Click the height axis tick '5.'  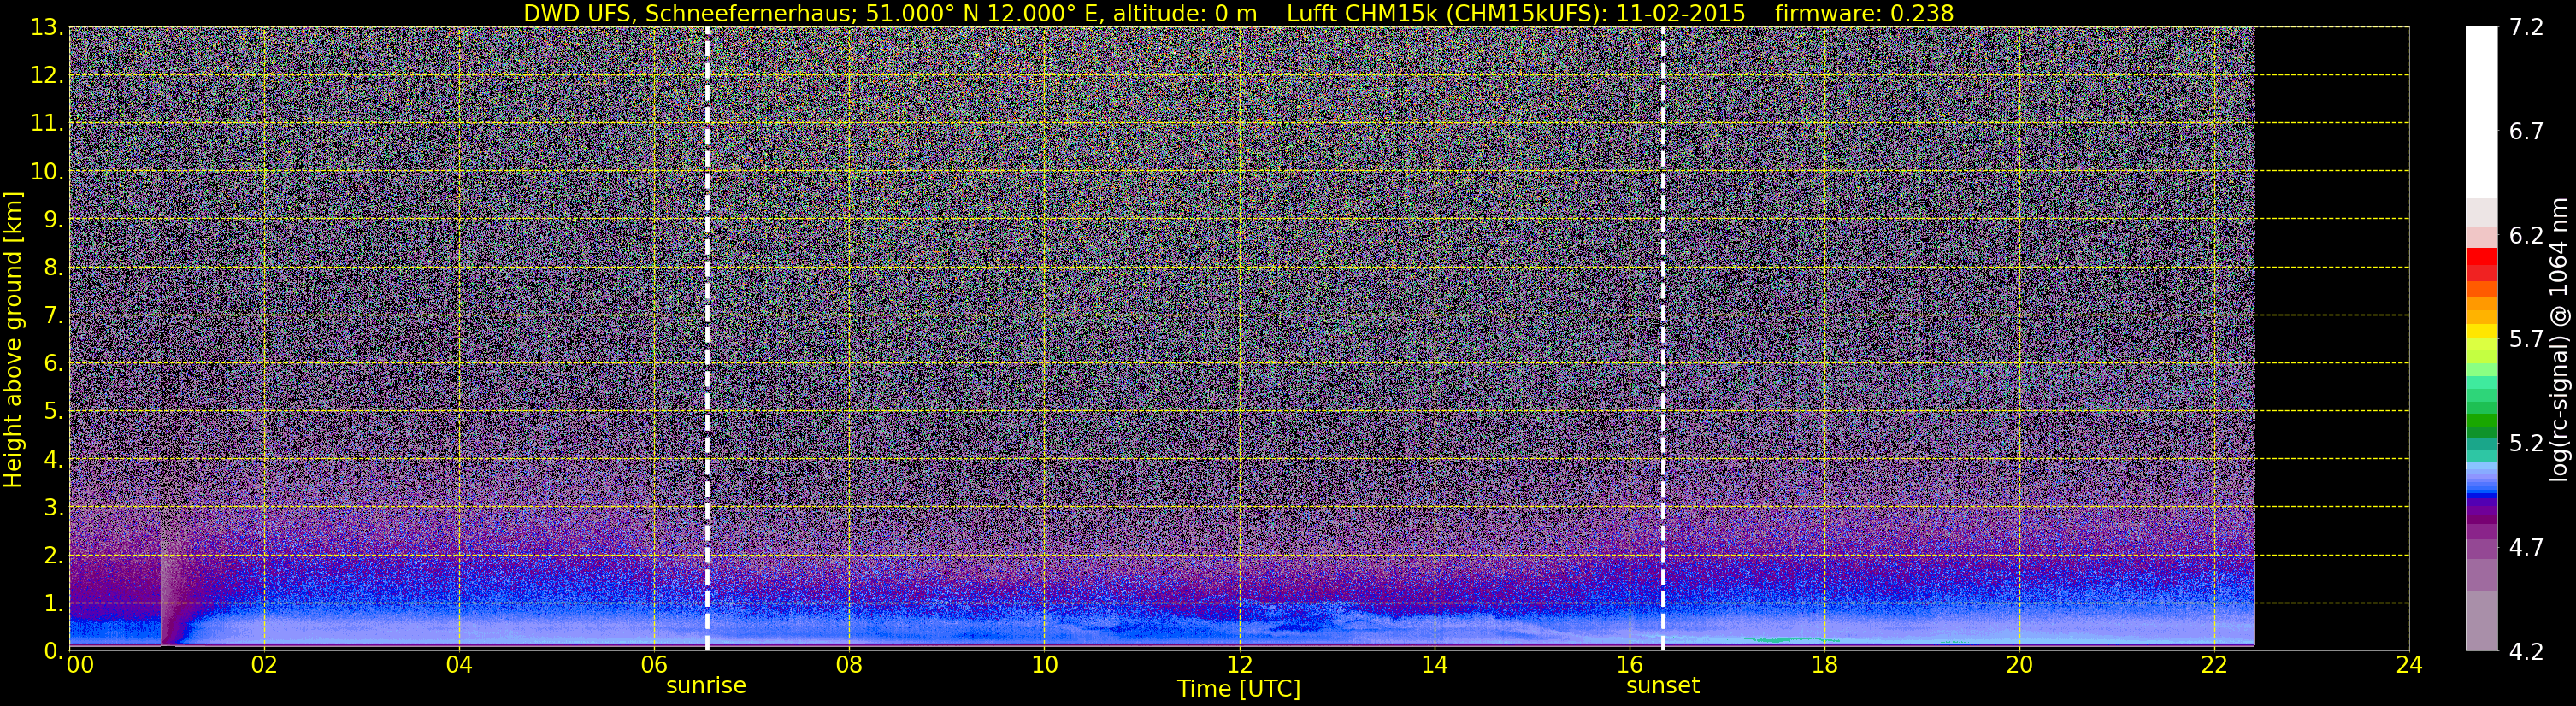(x=53, y=412)
